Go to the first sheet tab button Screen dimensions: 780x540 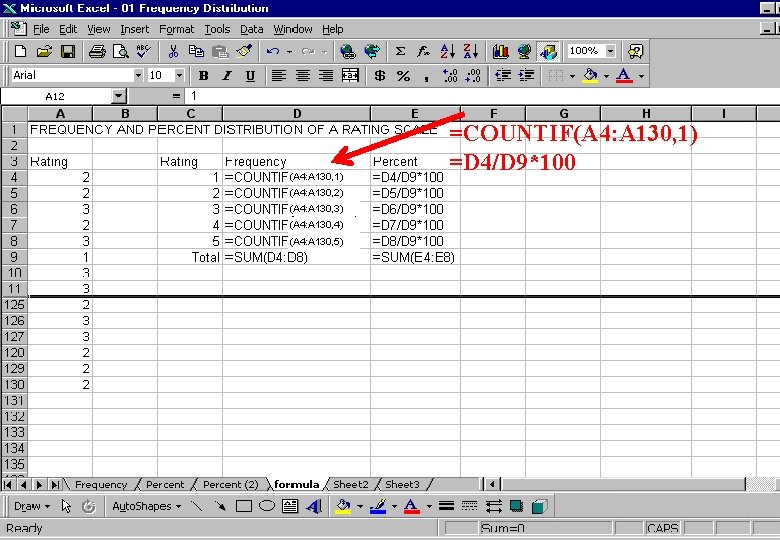tap(8, 484)
